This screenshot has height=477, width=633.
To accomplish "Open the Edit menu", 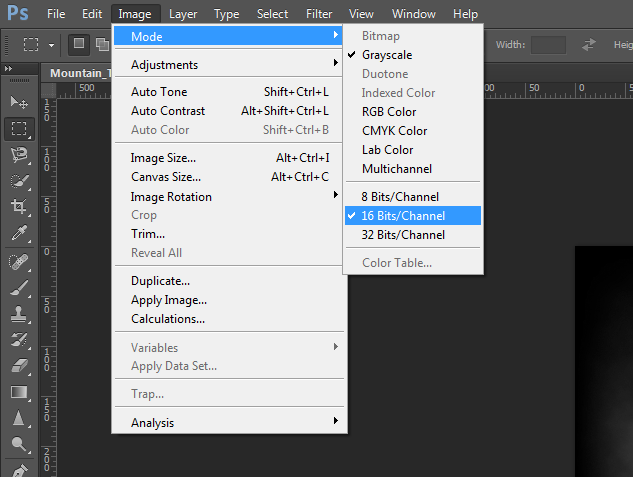I will click(x=92, y=14).
